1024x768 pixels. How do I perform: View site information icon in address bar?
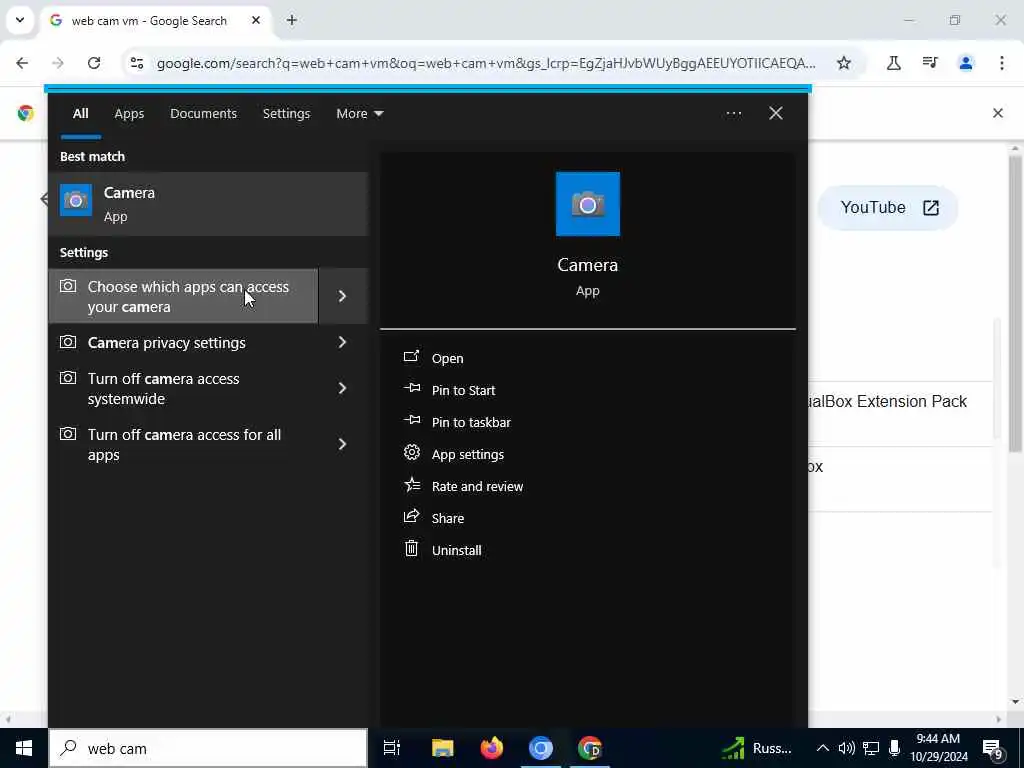[136, 63]
